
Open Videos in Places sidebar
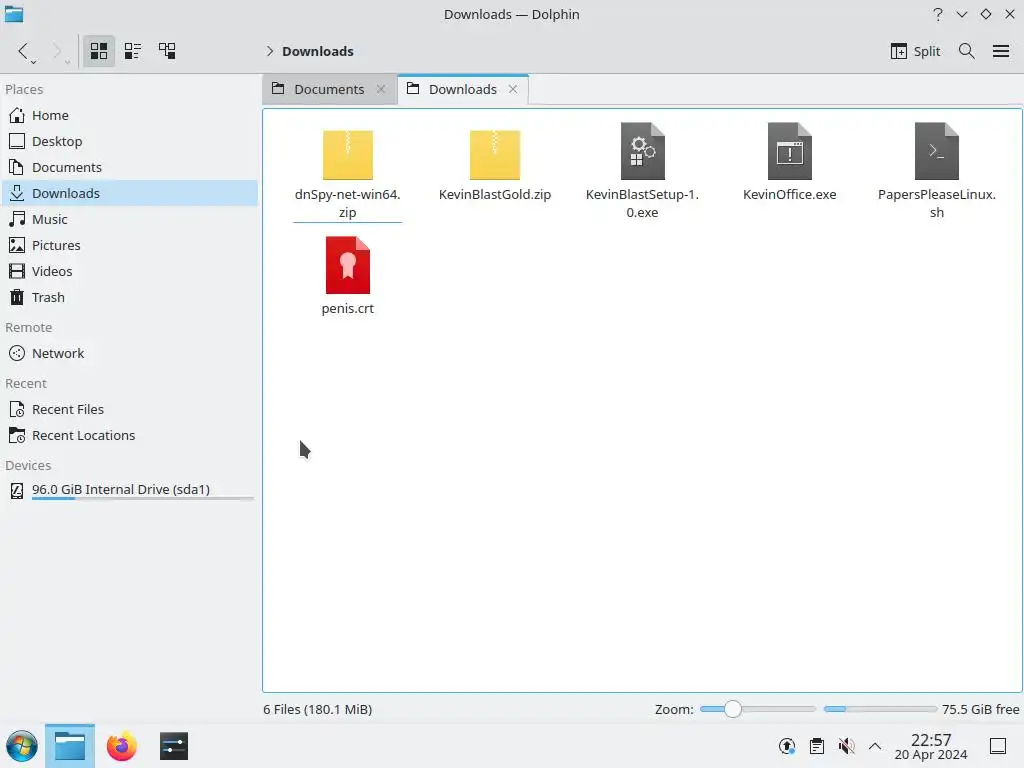click(x=129, y=272)
